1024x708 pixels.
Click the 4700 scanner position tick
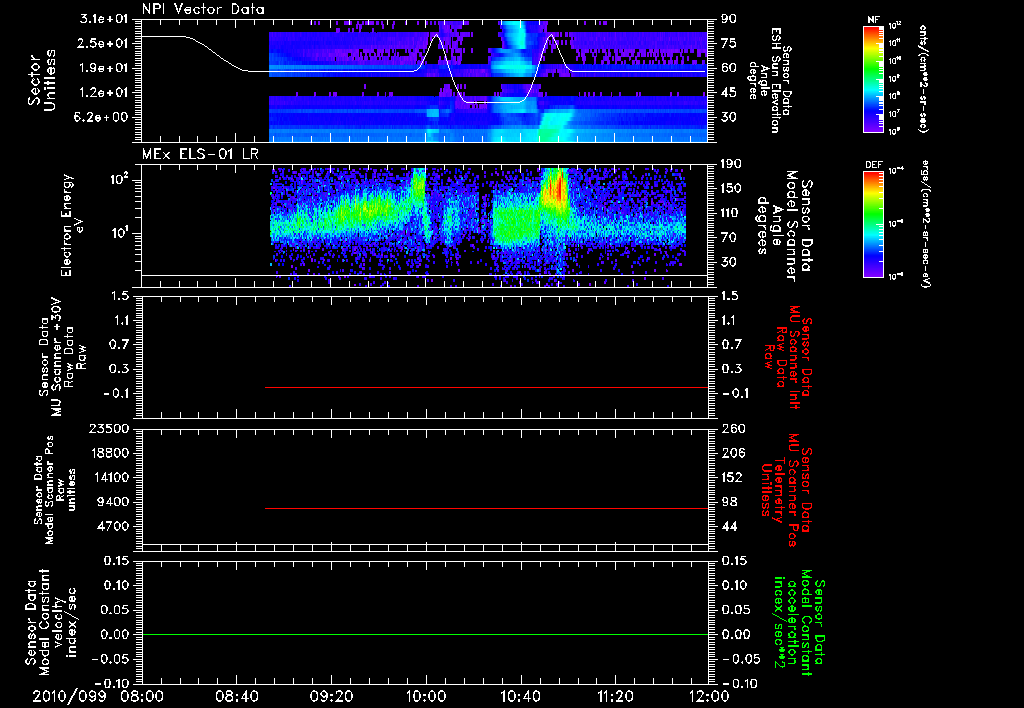pos(113,526)
